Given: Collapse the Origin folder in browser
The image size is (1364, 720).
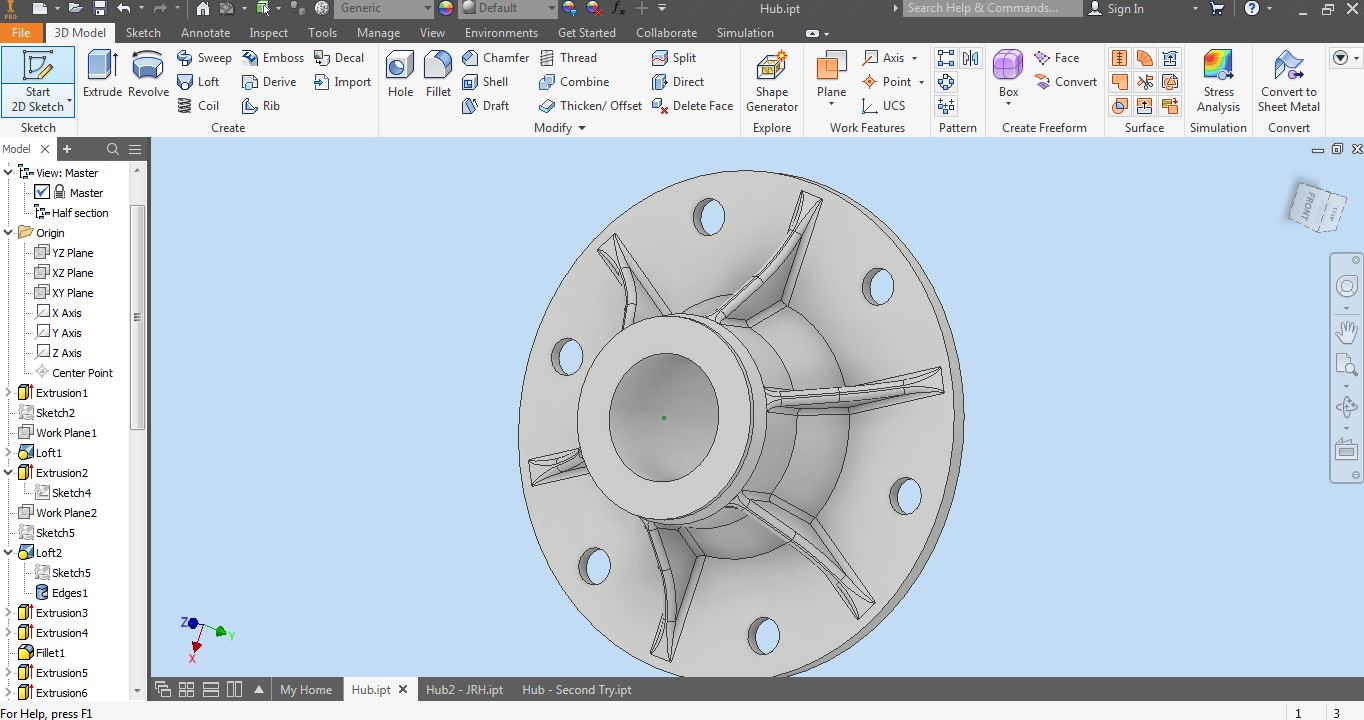Looking at the screenshot, I should click(8, 233).
